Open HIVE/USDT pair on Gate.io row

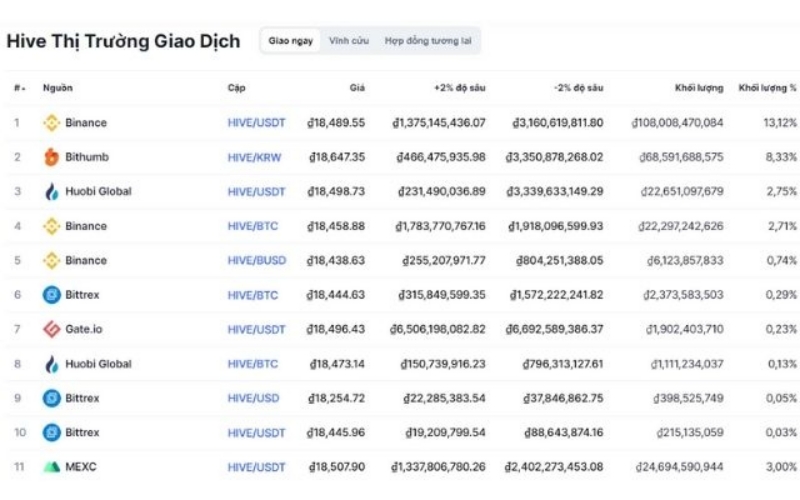click(x=257, y=330)
